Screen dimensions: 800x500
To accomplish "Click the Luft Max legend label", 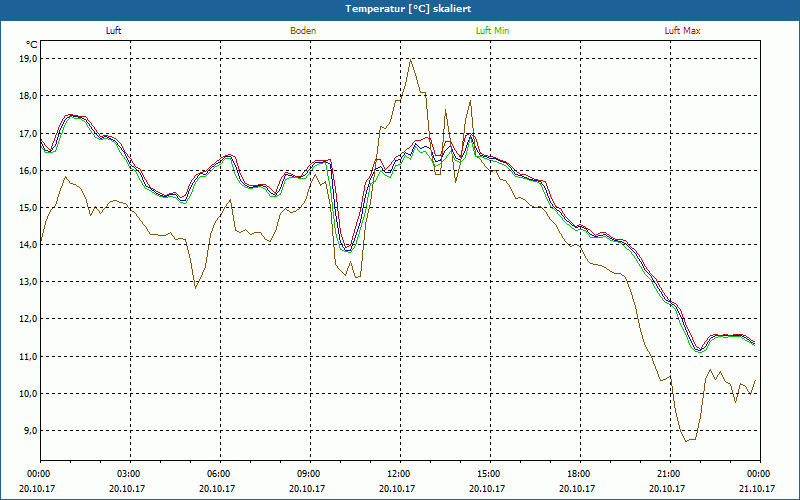I will coord(682,31).
